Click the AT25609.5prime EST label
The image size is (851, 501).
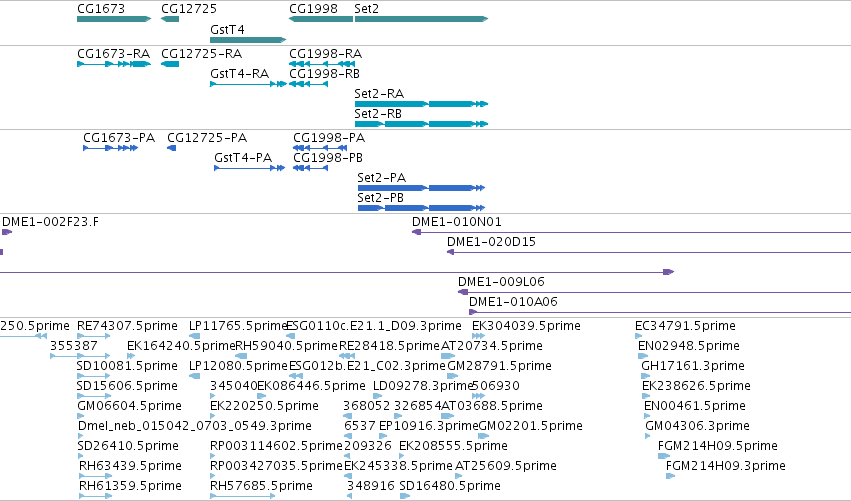tap(506, 466)
